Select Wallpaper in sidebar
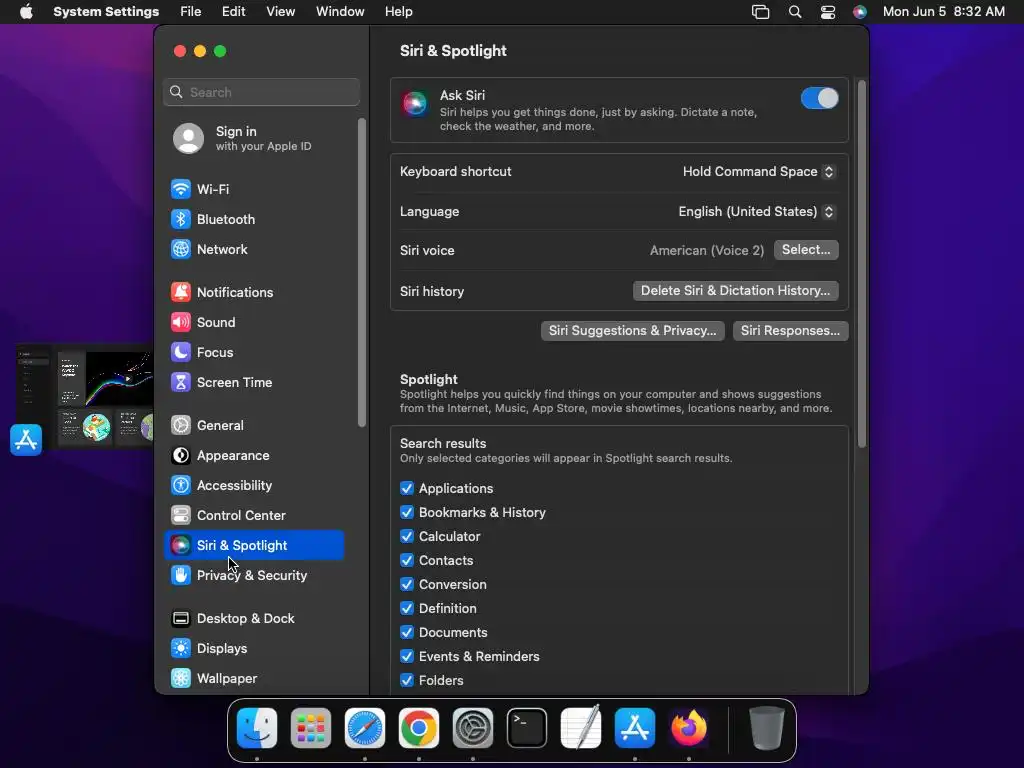The image size is (1024, 768). (254, 679)
